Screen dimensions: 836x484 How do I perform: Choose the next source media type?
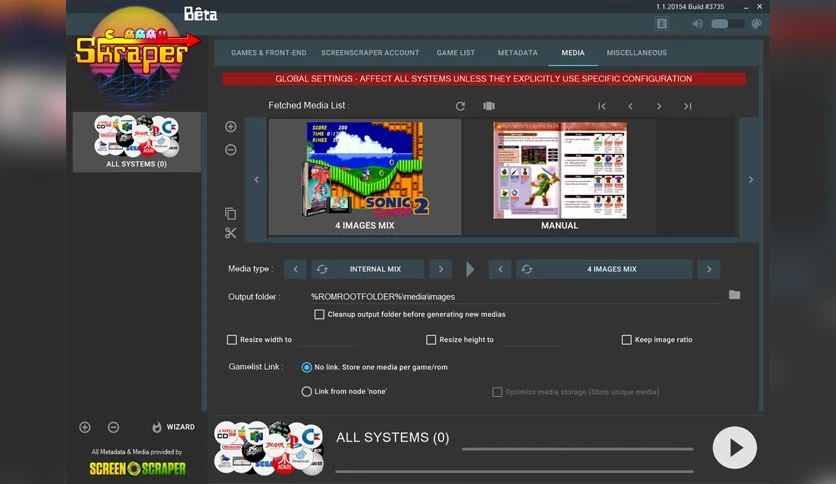click(x=441, y=269)
